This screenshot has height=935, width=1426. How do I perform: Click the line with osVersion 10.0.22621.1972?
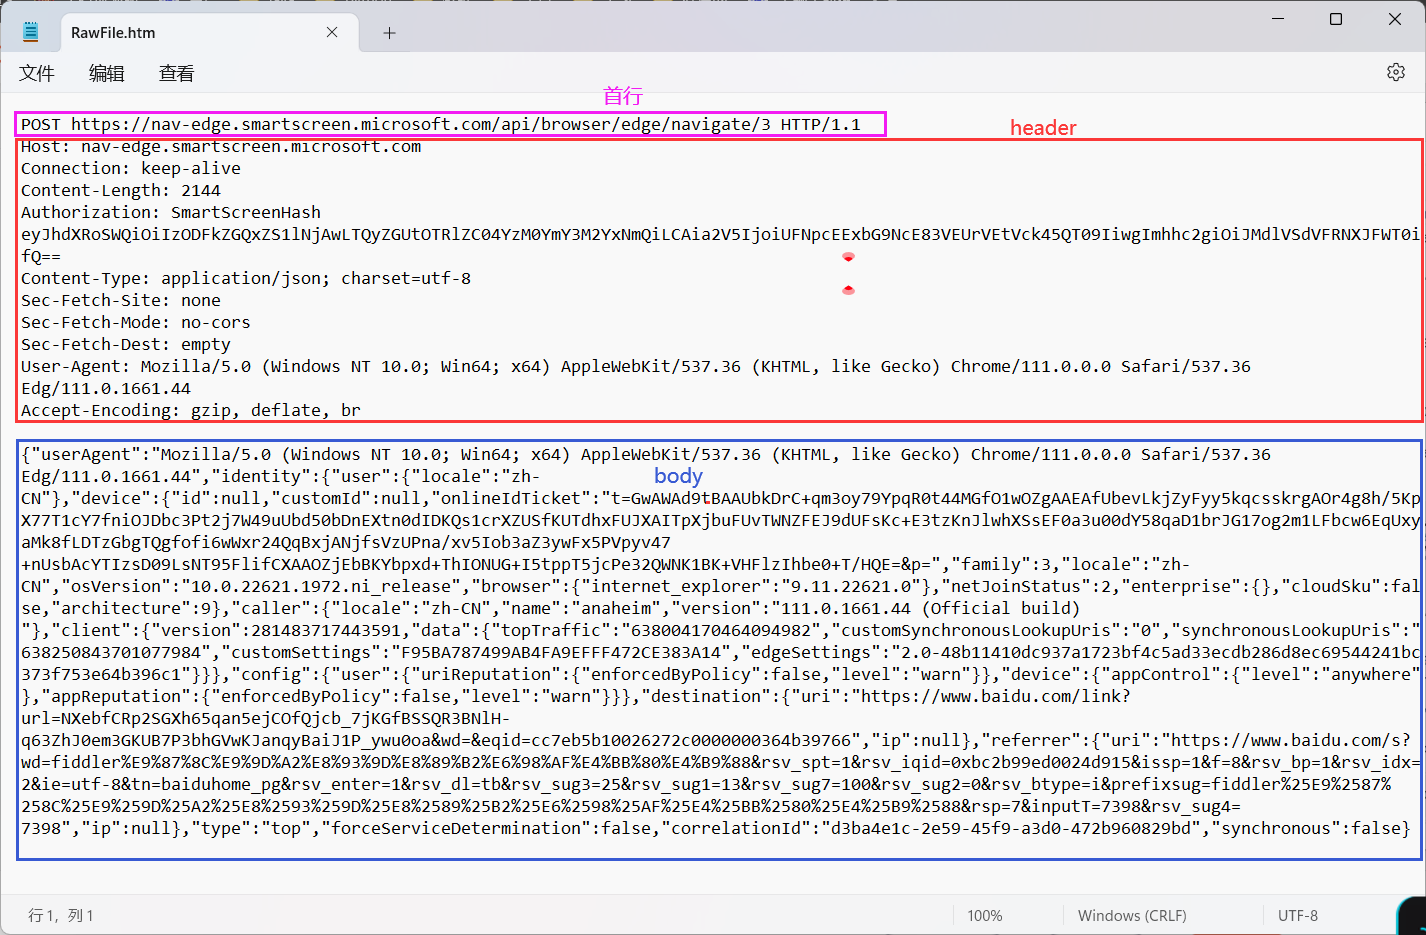pos(720,586)
